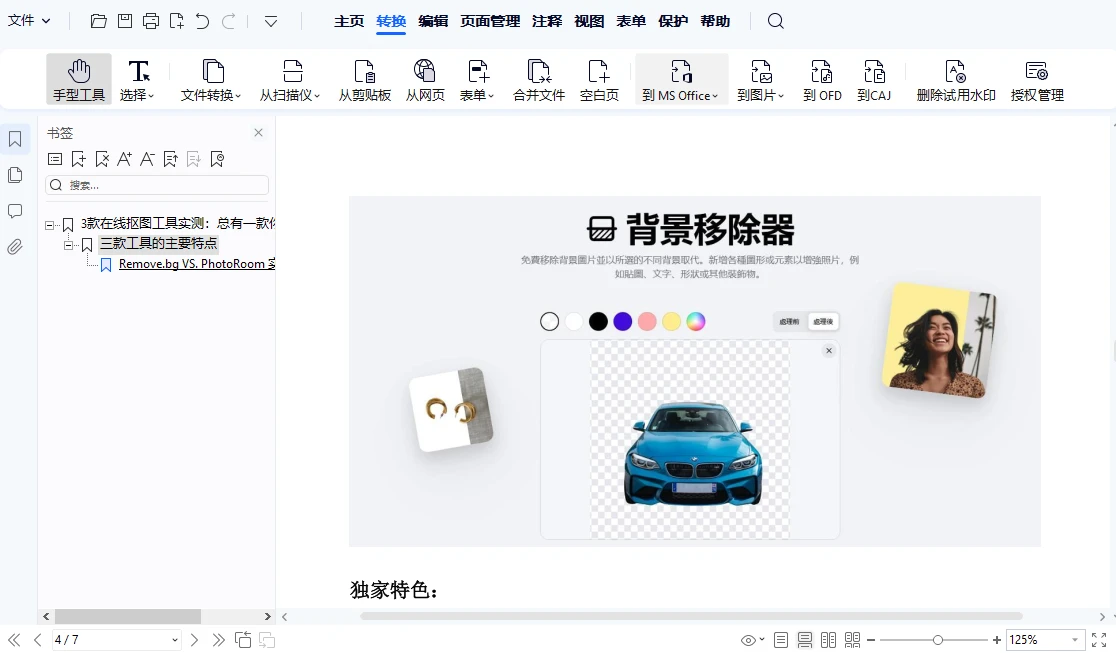Click the undo arrow icon
The image size is (1116, 653).
[x=203, y=21]
